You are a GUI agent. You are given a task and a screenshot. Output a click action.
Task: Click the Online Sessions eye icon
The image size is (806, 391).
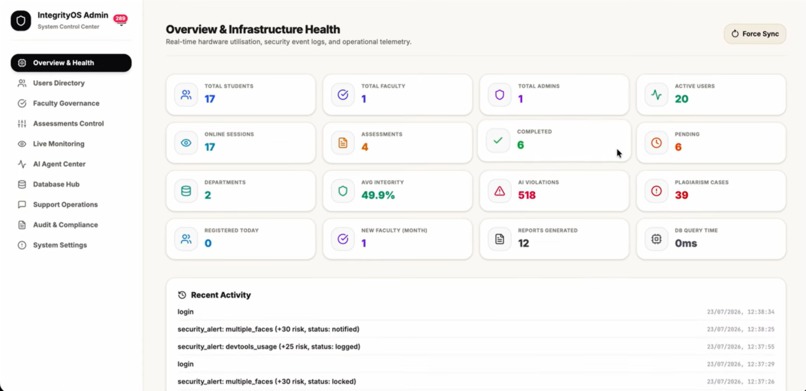(186, 143)
